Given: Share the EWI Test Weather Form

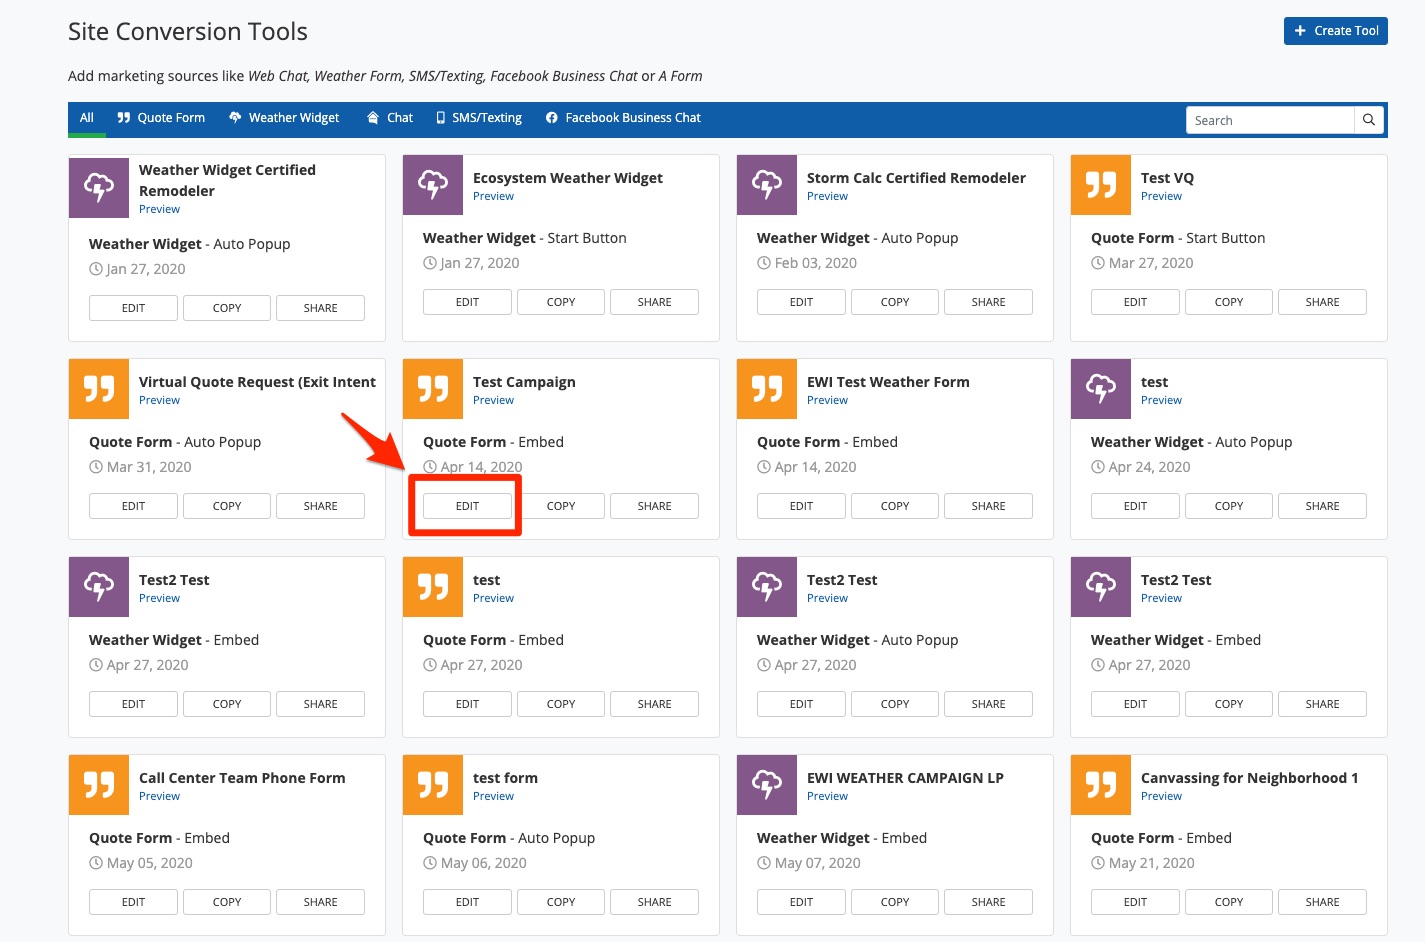Looking at the screenshot, I should [x=988, y=506].
